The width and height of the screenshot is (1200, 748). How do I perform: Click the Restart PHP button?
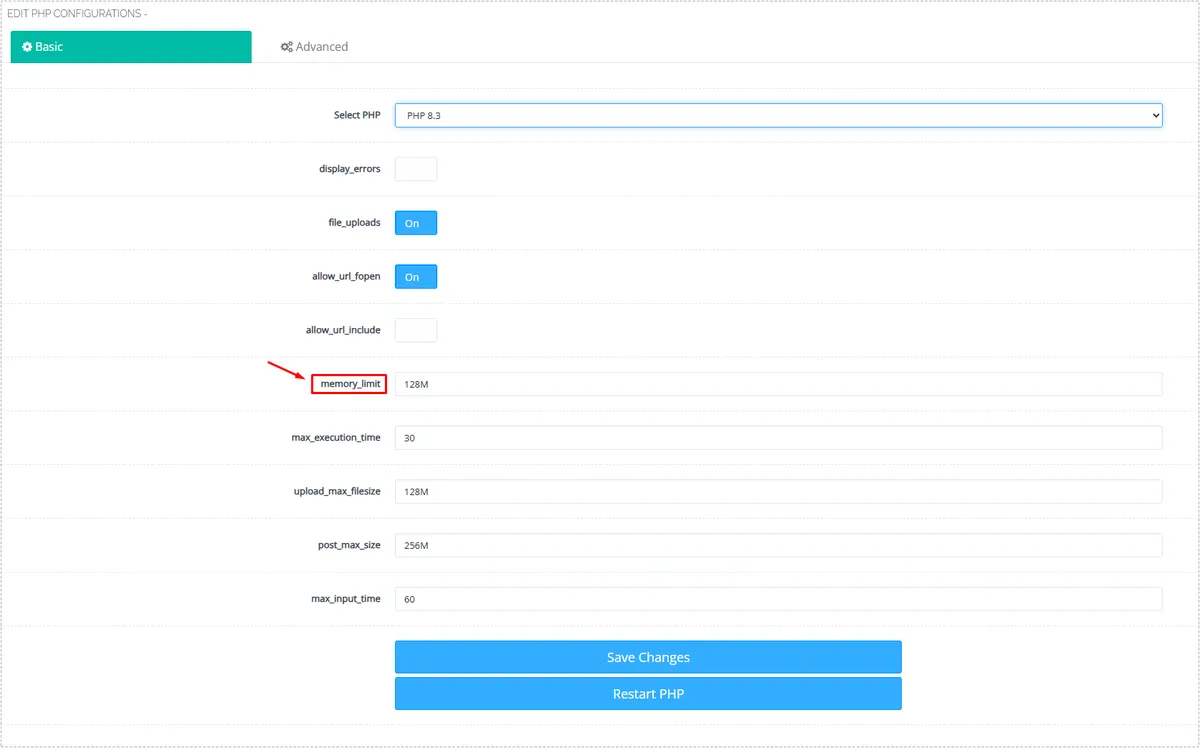tap(648, 694)
